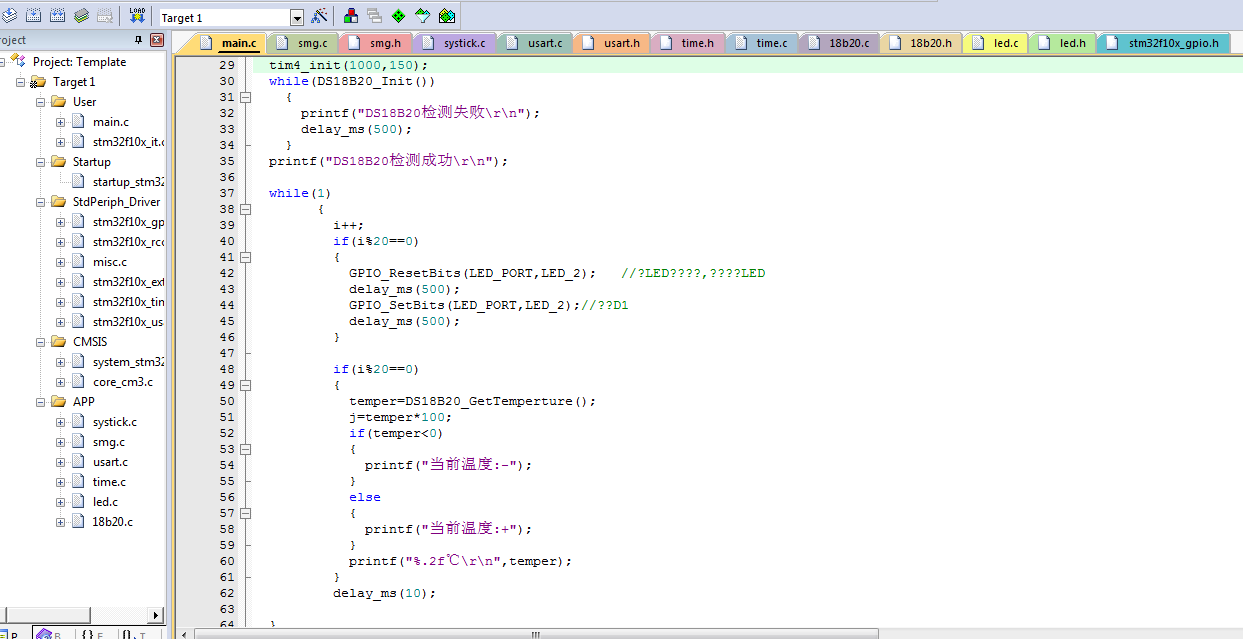Click the editor horizontal scrollbar thumb
This screenshot has width=1243, height=639.
pyautogui.click(x=537, y=634)
